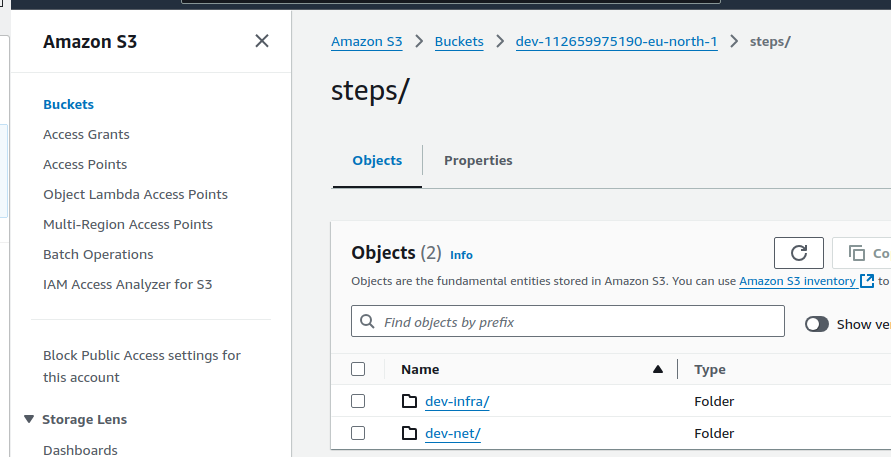Open Buckets in the sidebar
891x457 pixels.
coord(68,105)
